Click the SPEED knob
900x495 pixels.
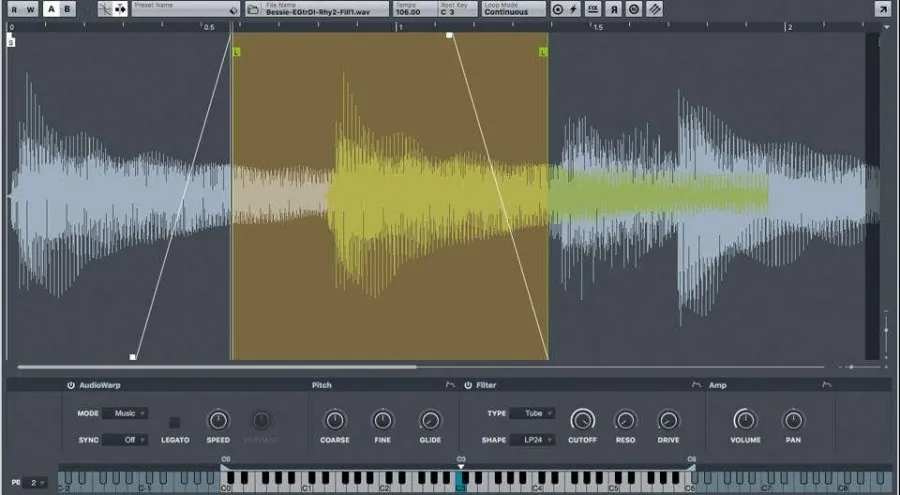[x=218, y=420]
